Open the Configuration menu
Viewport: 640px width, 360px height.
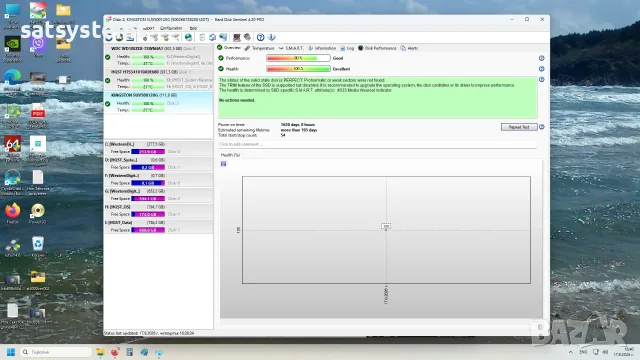(x=171, y=28)
